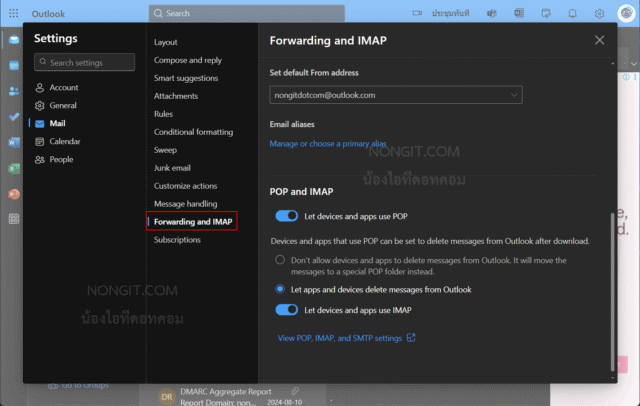The height and width of the screenshot is (406, 640).
Task: Toggle Let devices and apps use POP
Action: (x=287, y=216)
